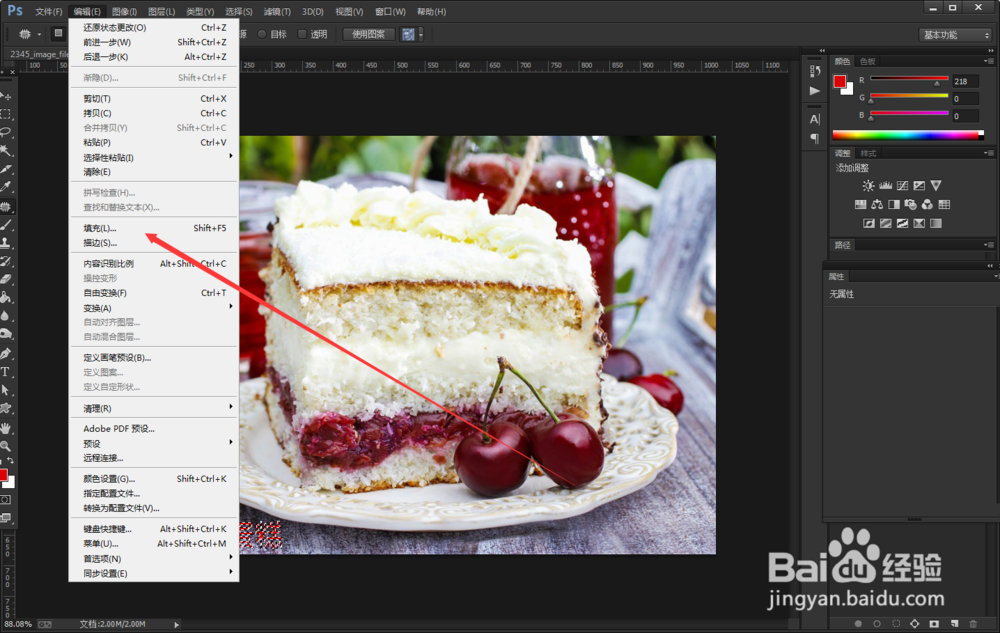The image size is (1000, 633).
Task: Select the Zoom tool
Action: tap(6, 446)
